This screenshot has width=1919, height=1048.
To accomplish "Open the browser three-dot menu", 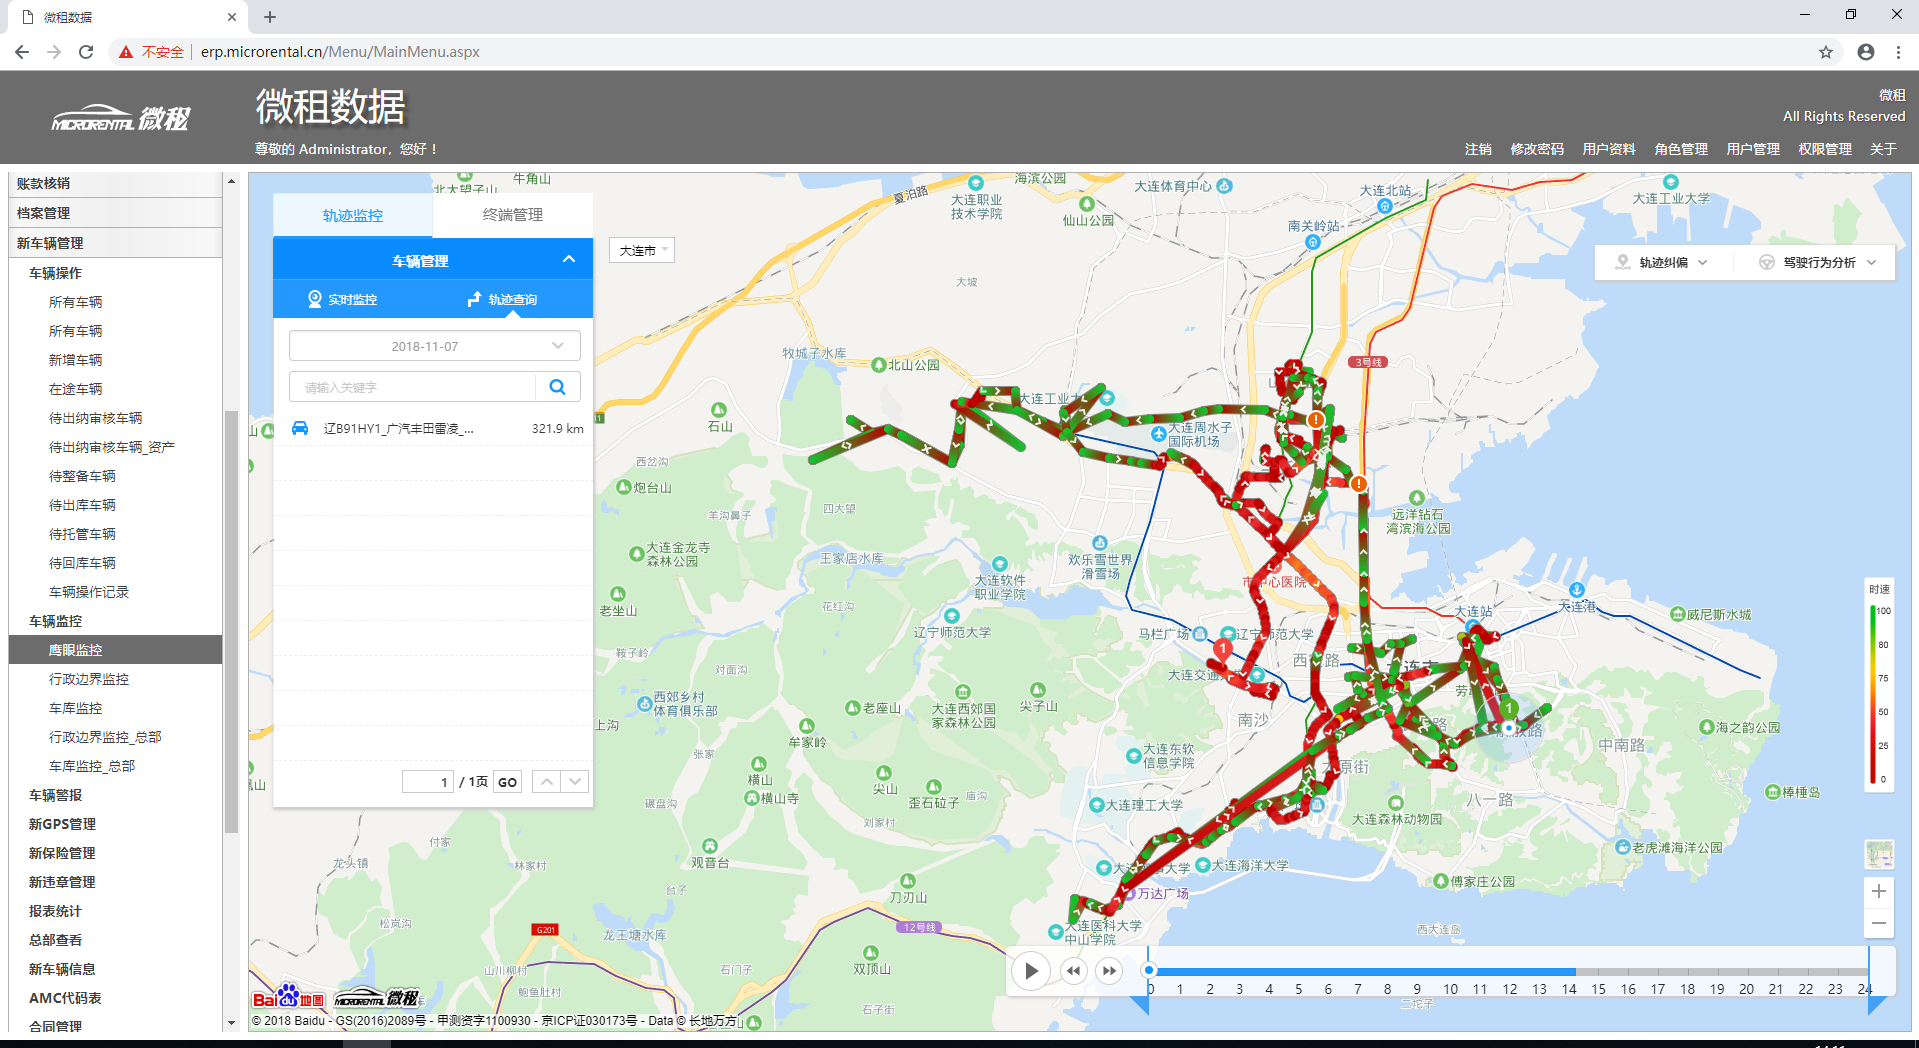I will point(1898,52).
